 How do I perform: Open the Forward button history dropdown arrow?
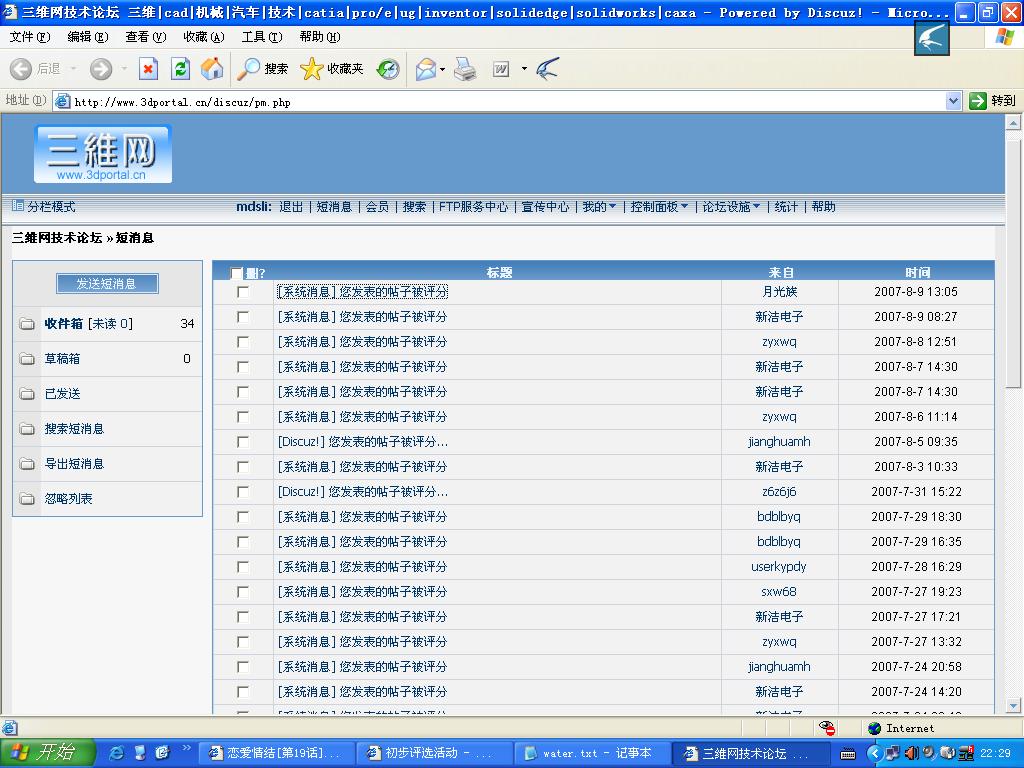click(x=124, y=69)
